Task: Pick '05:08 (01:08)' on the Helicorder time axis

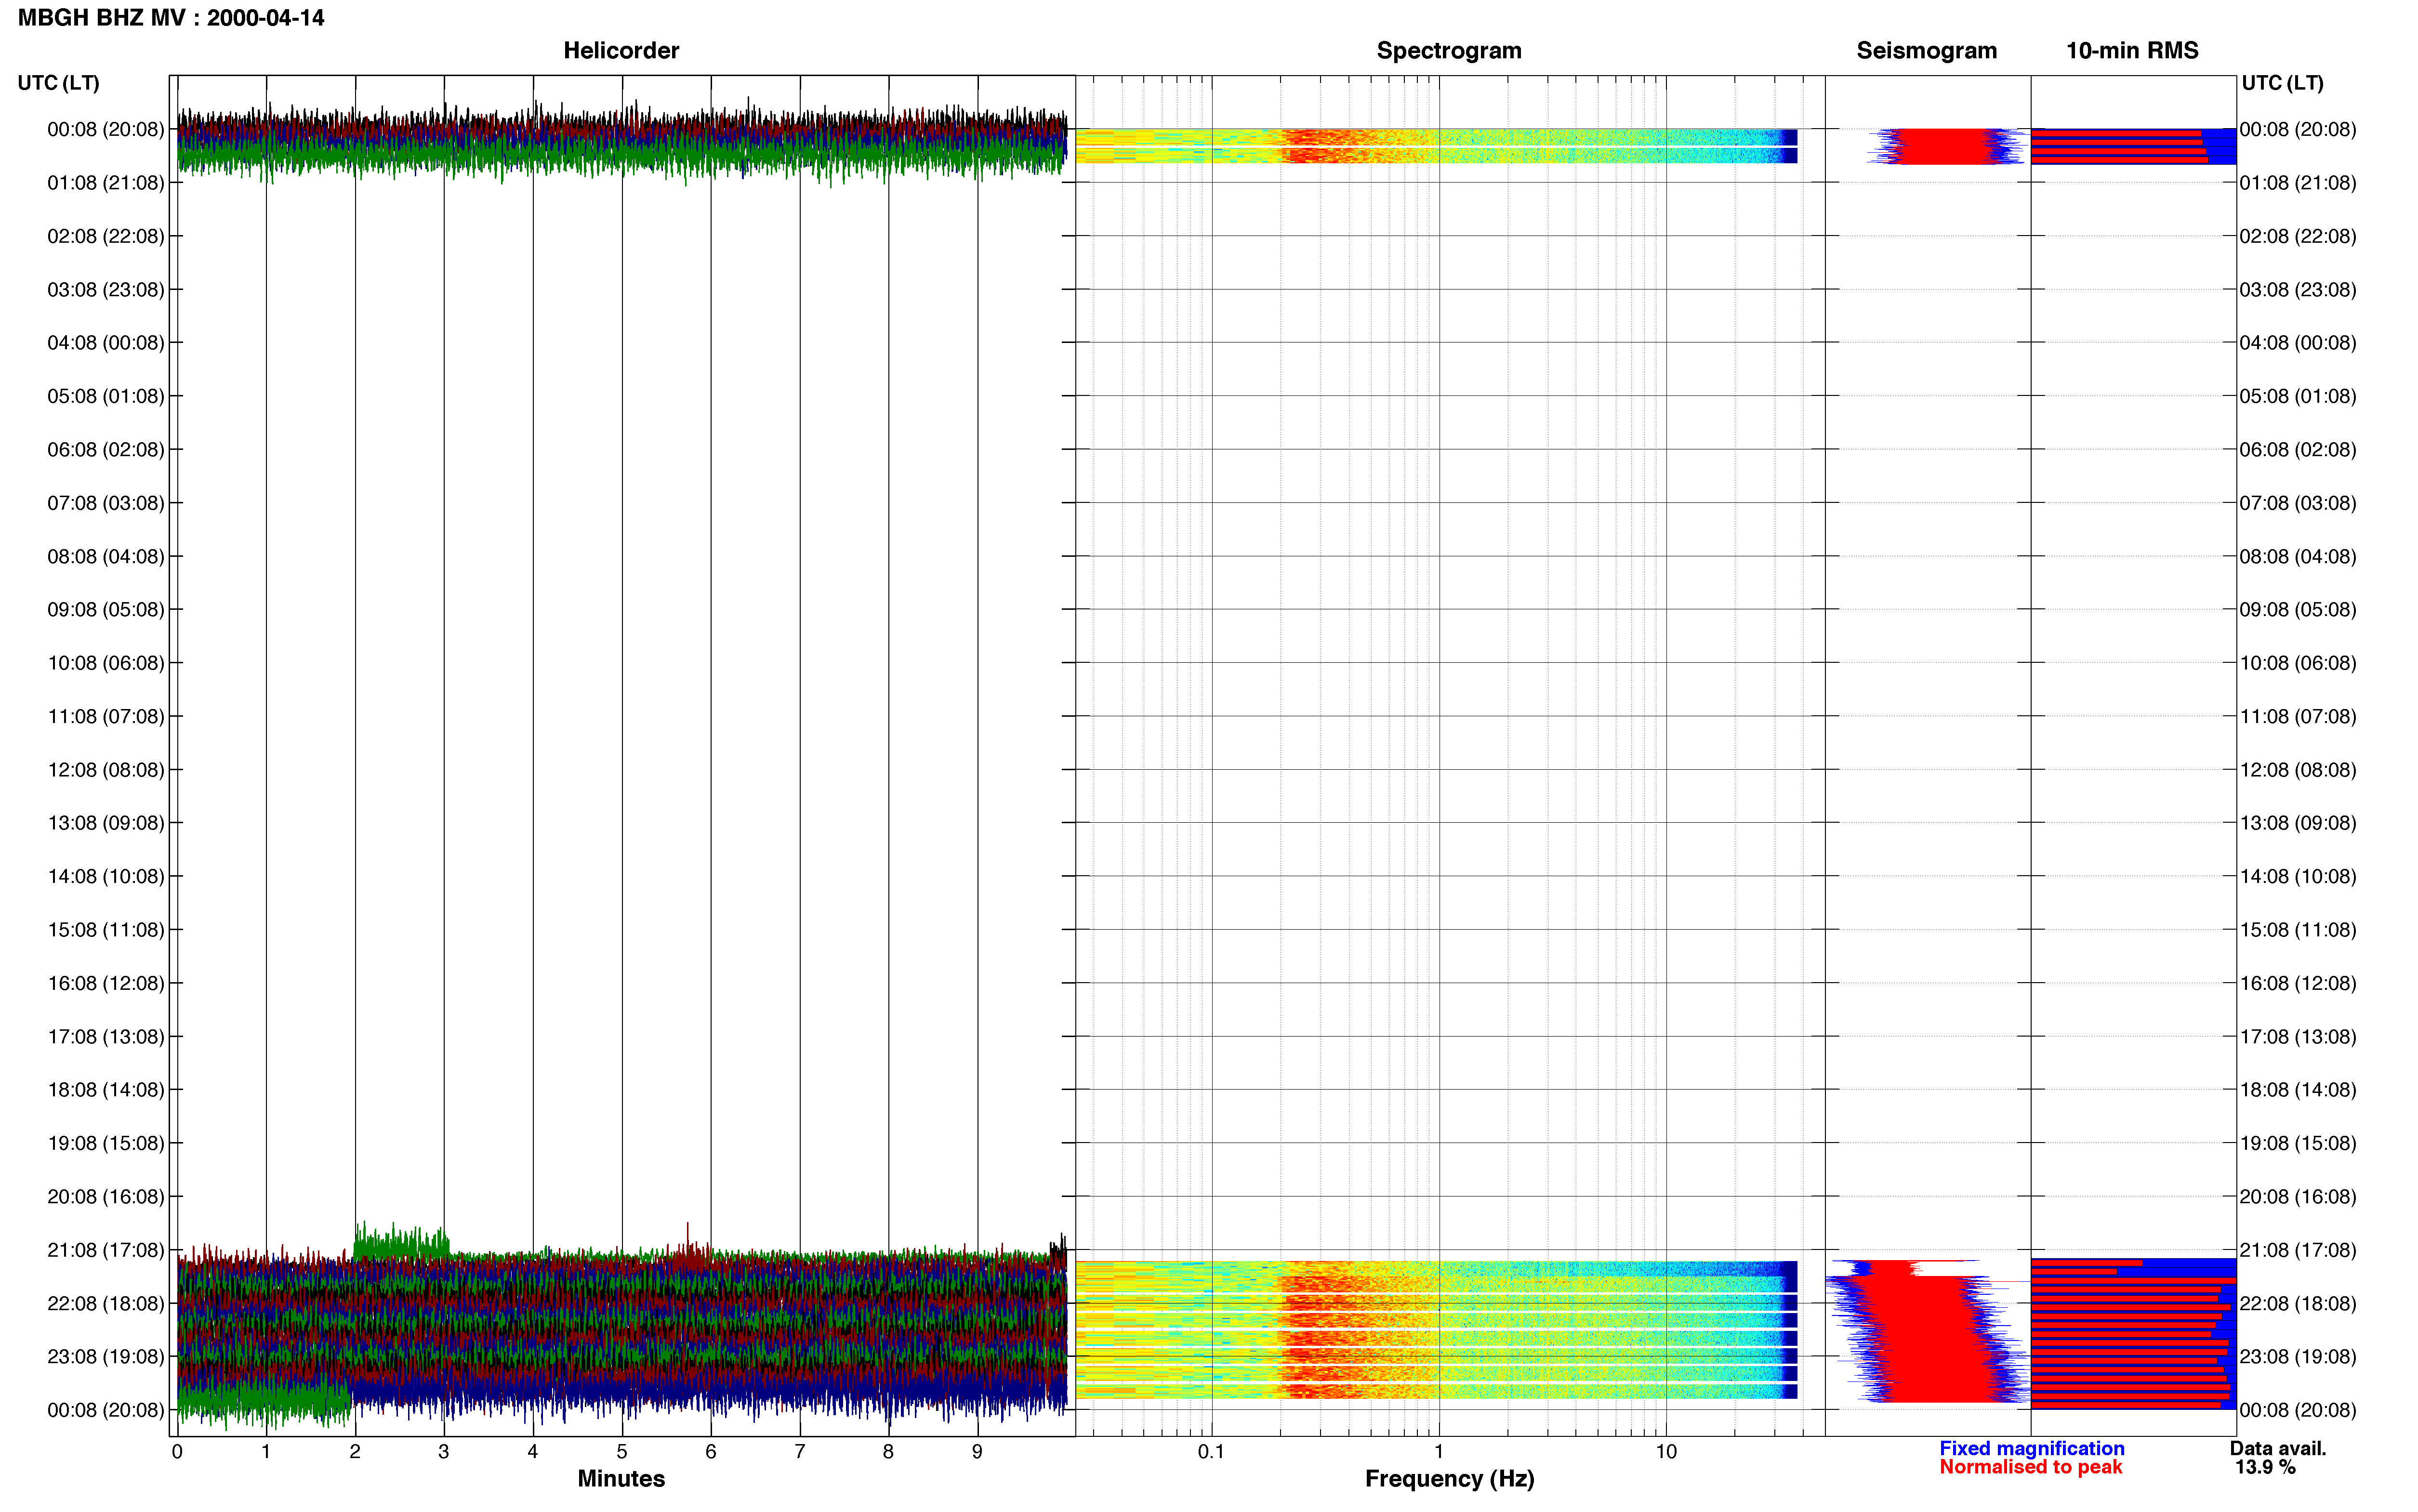Action: (x=106, y=396)
